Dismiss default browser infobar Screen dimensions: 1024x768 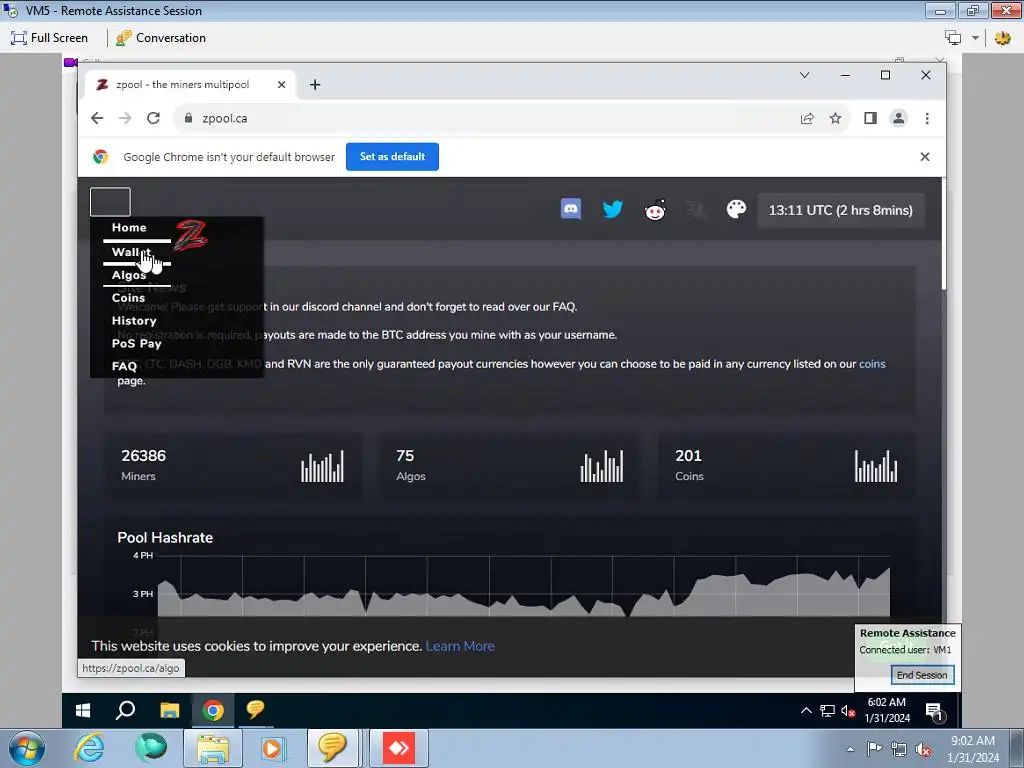(925, 157)
